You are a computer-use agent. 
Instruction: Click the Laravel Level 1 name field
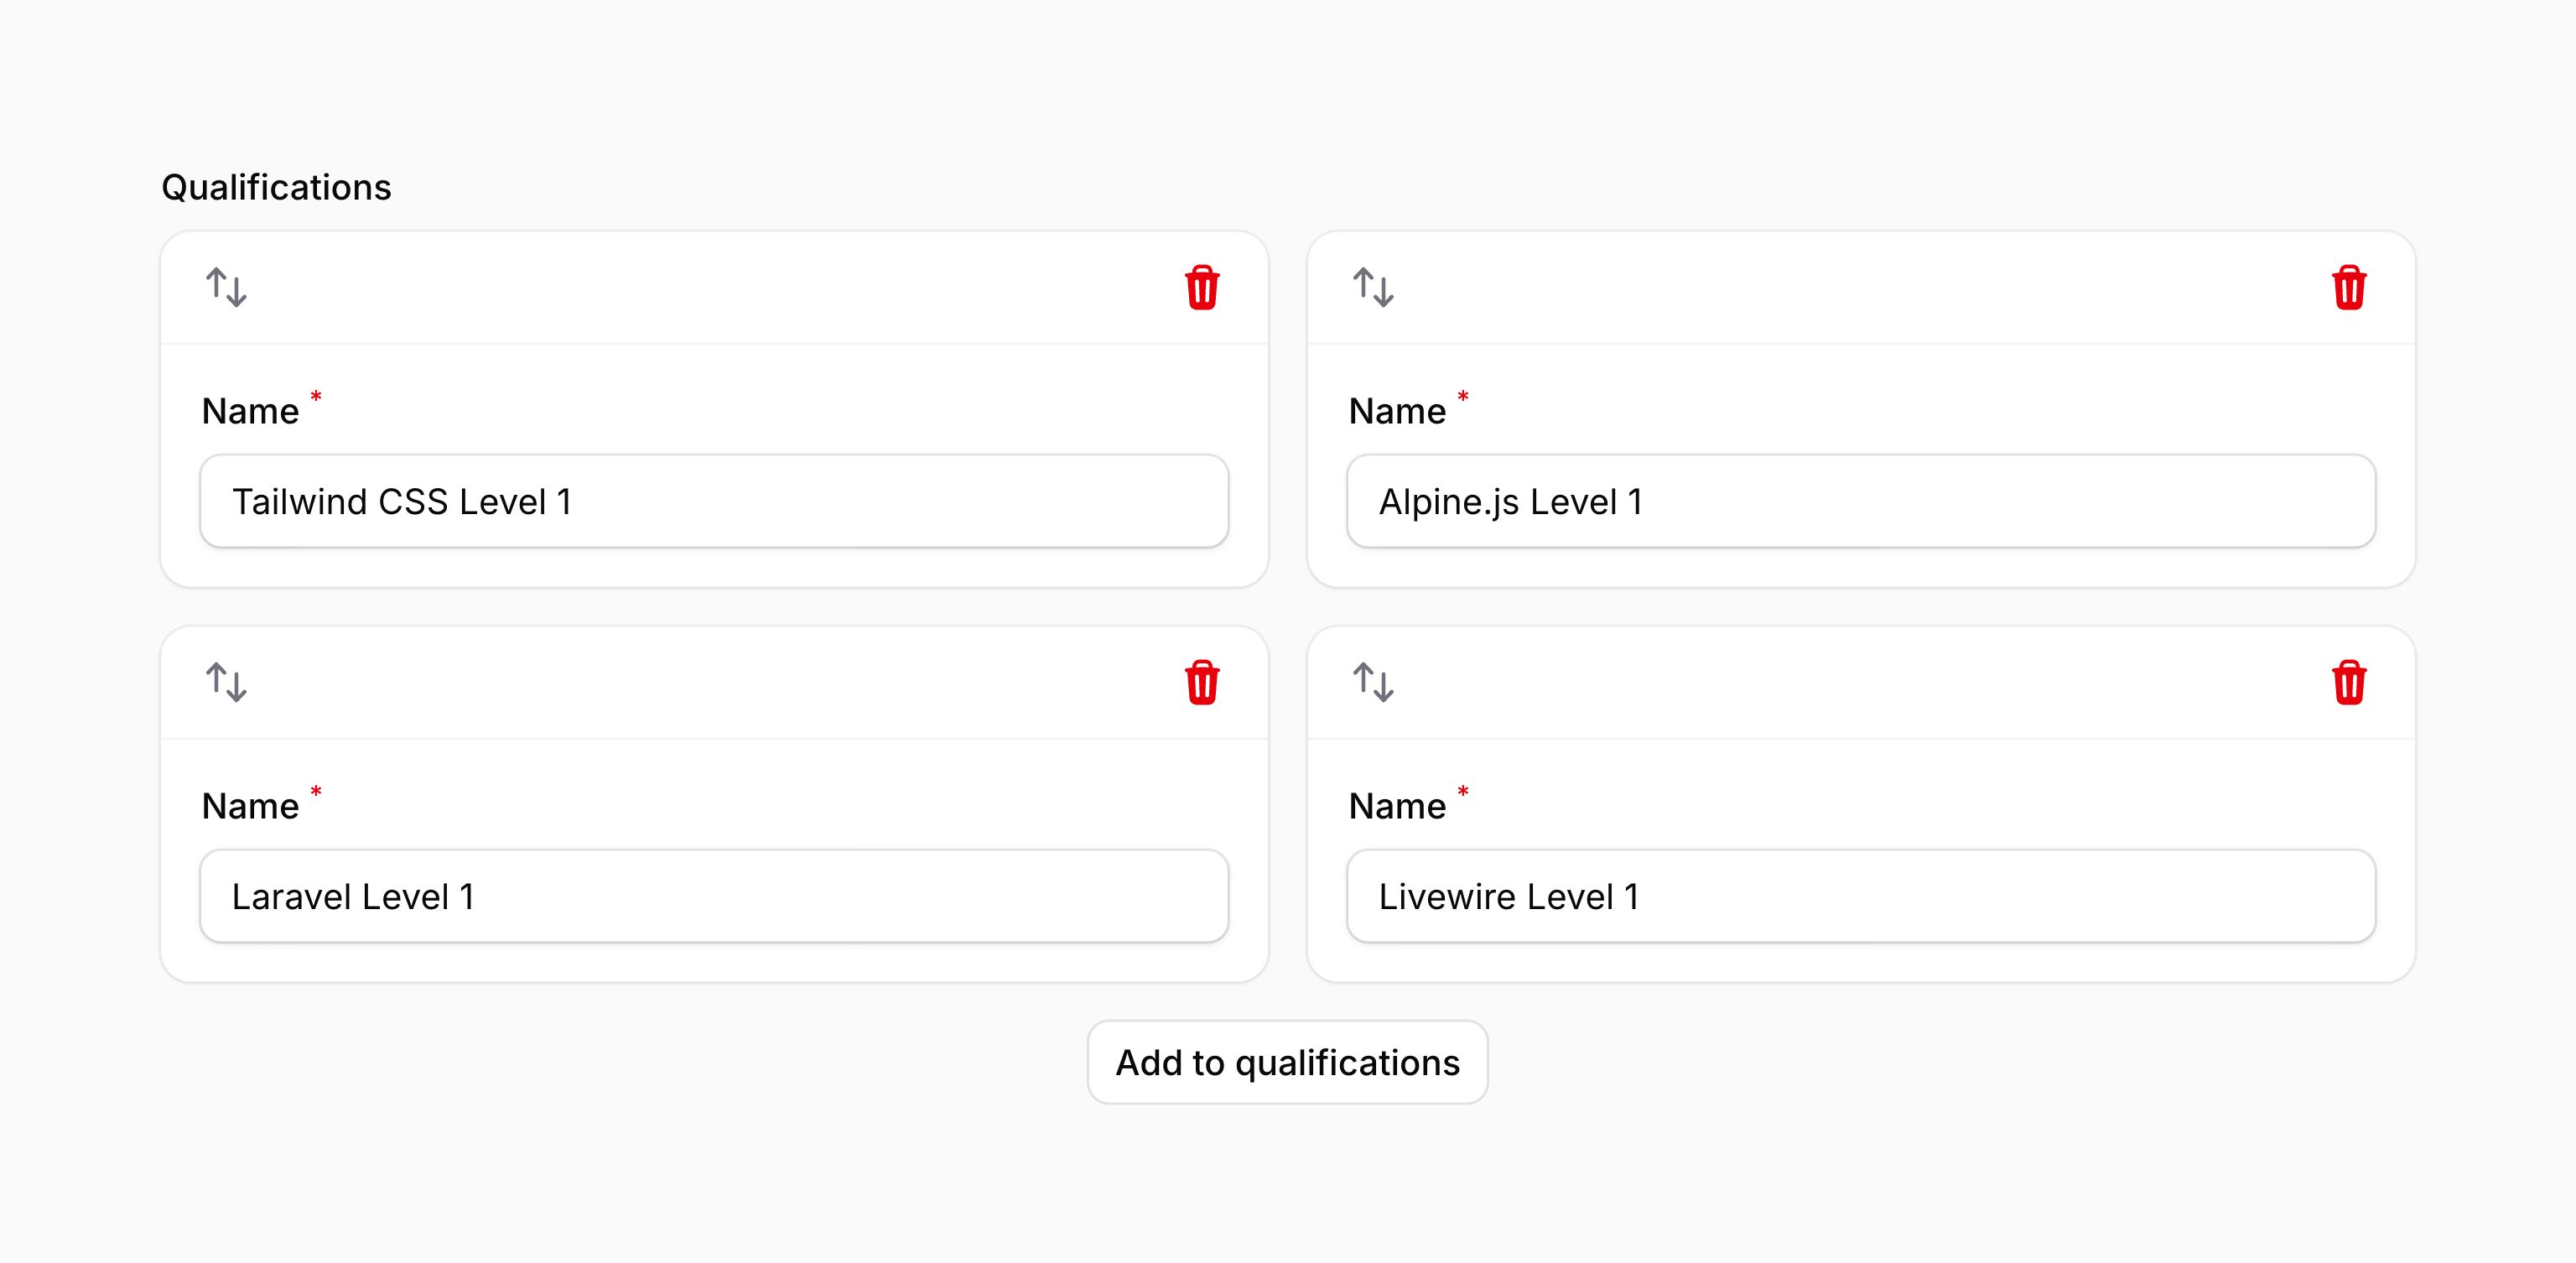[714, 896]
